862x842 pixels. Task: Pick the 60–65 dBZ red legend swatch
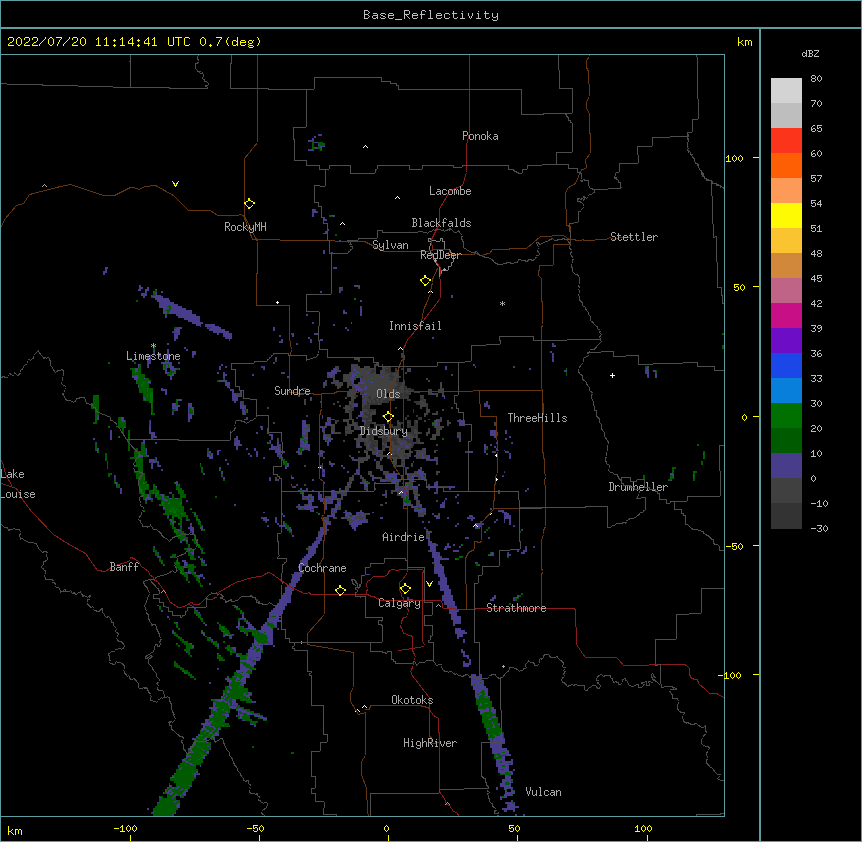786,141
